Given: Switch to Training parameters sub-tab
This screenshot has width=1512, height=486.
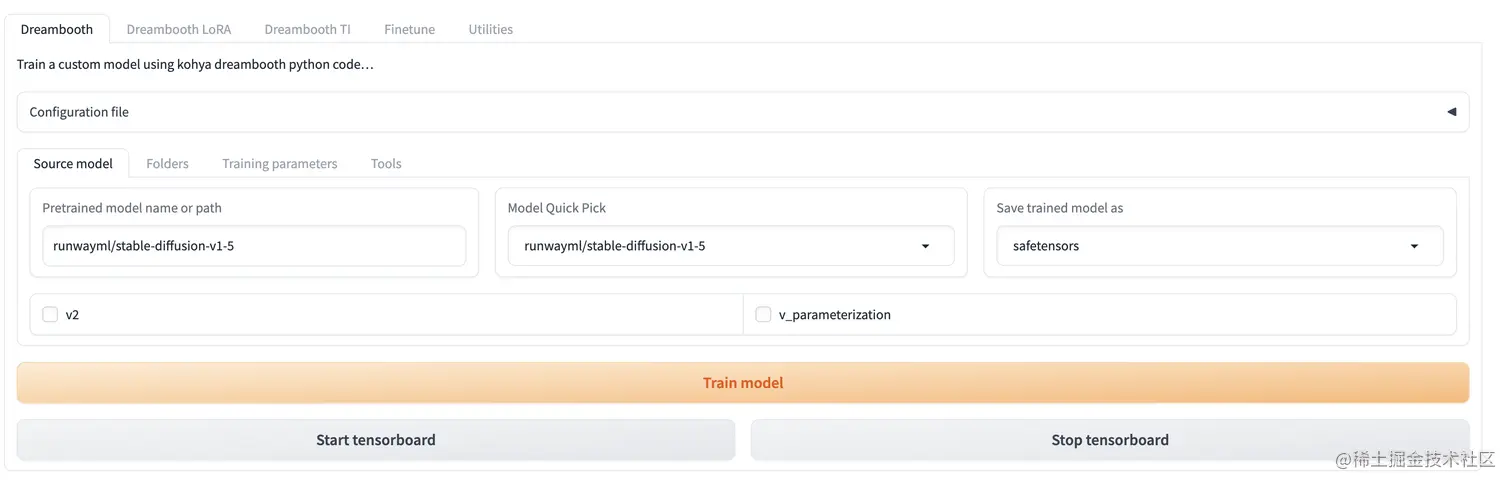Looking at the screenshot, I should point(279,163).
